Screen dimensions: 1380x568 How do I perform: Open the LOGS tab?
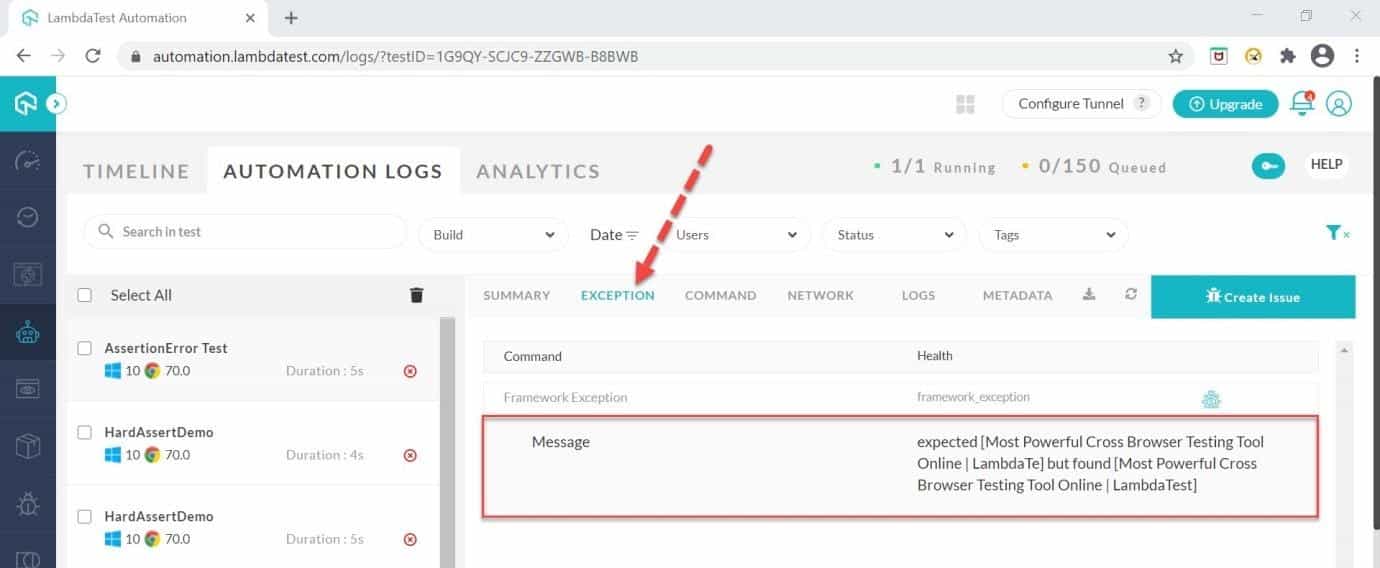(918, 295)
